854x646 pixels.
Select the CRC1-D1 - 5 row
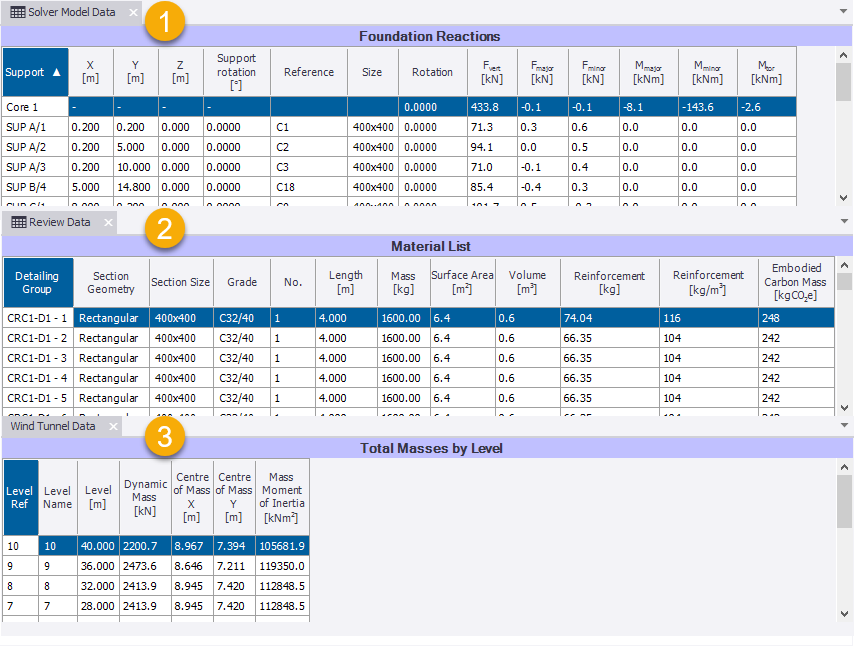[419, 398]
